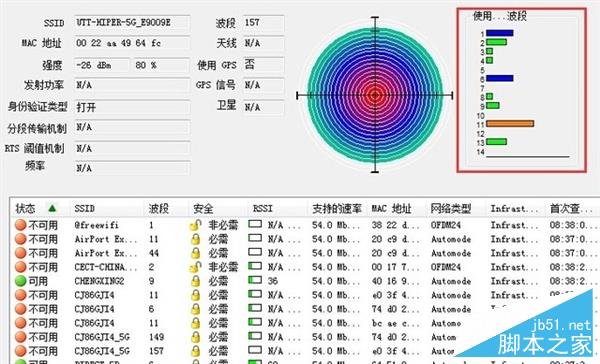The image size is (600, 364).
Task: Click status icon of CJ86GJI4 channel 6 row
Action: pos(21,309)
